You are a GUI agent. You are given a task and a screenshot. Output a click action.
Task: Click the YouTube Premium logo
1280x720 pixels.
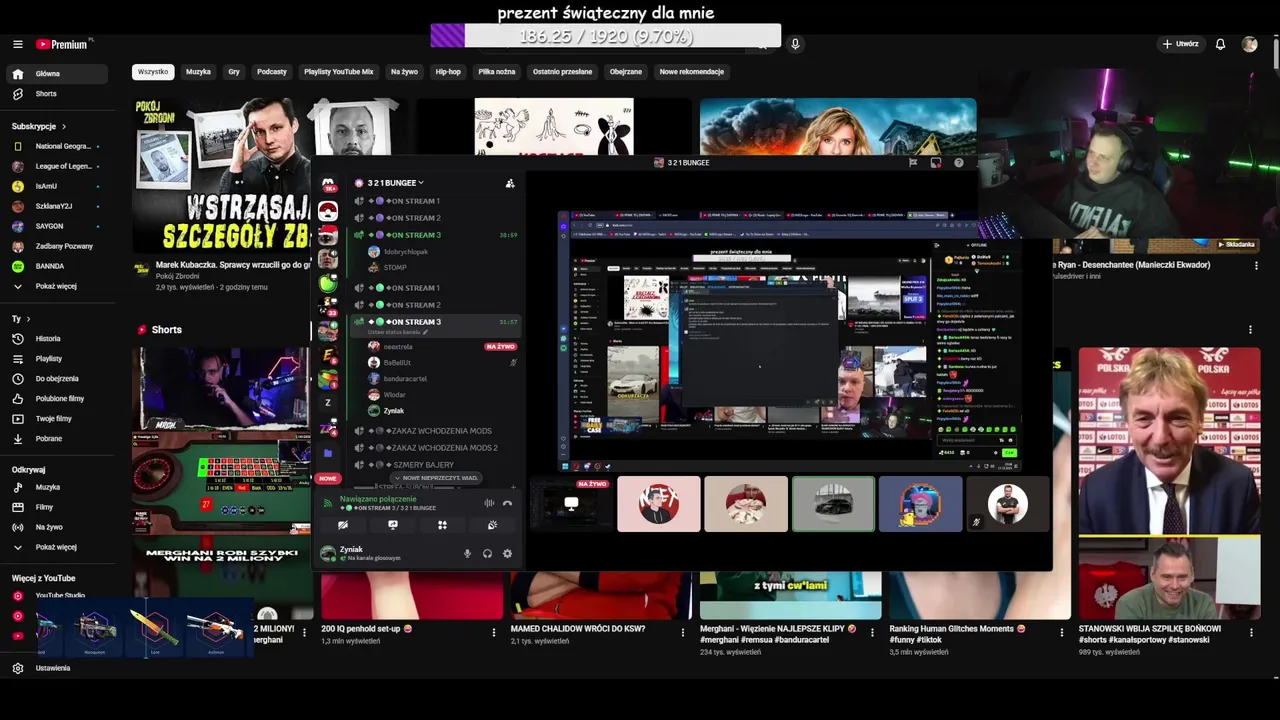[x=62, y=44]
